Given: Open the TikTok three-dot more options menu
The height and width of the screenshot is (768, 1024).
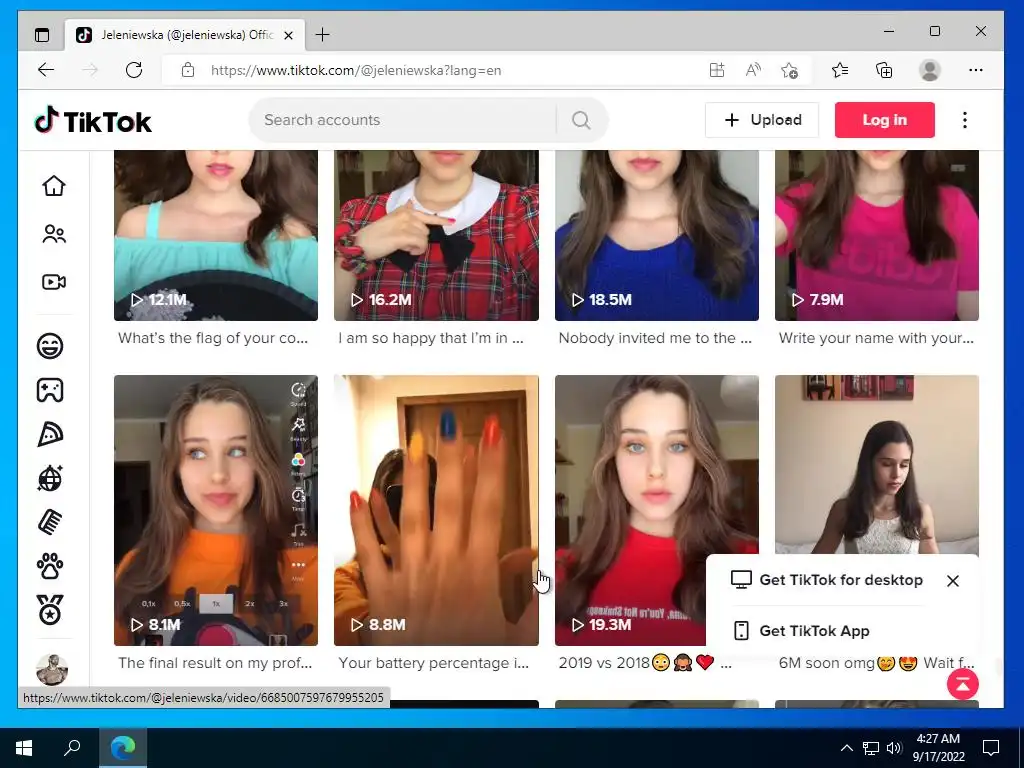Looking at the screenshot, I should (x=965, y=120).
